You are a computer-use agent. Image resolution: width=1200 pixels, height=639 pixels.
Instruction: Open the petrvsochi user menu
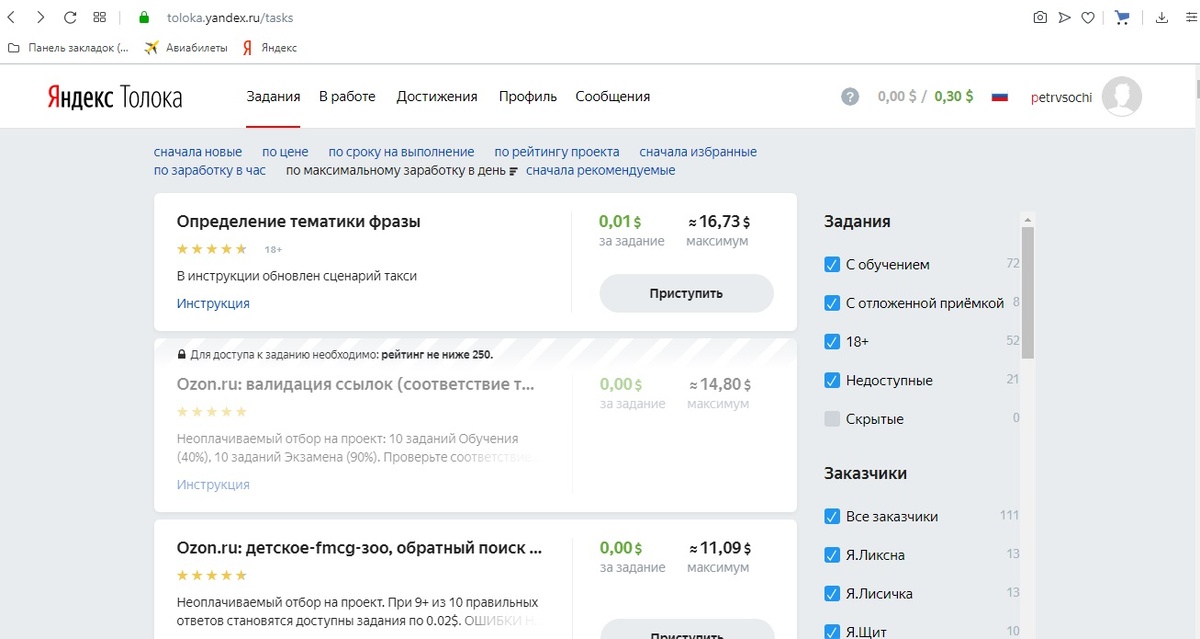click(x=1062, y=97)
